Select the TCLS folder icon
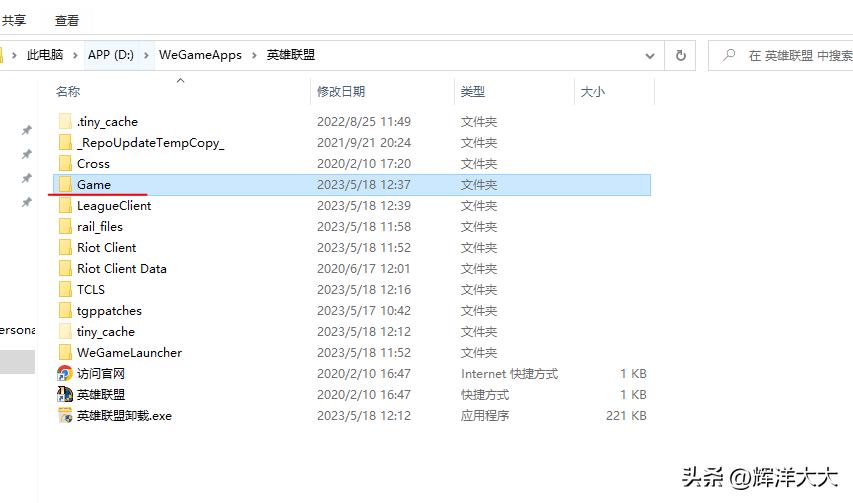 [x=65, y=289]
